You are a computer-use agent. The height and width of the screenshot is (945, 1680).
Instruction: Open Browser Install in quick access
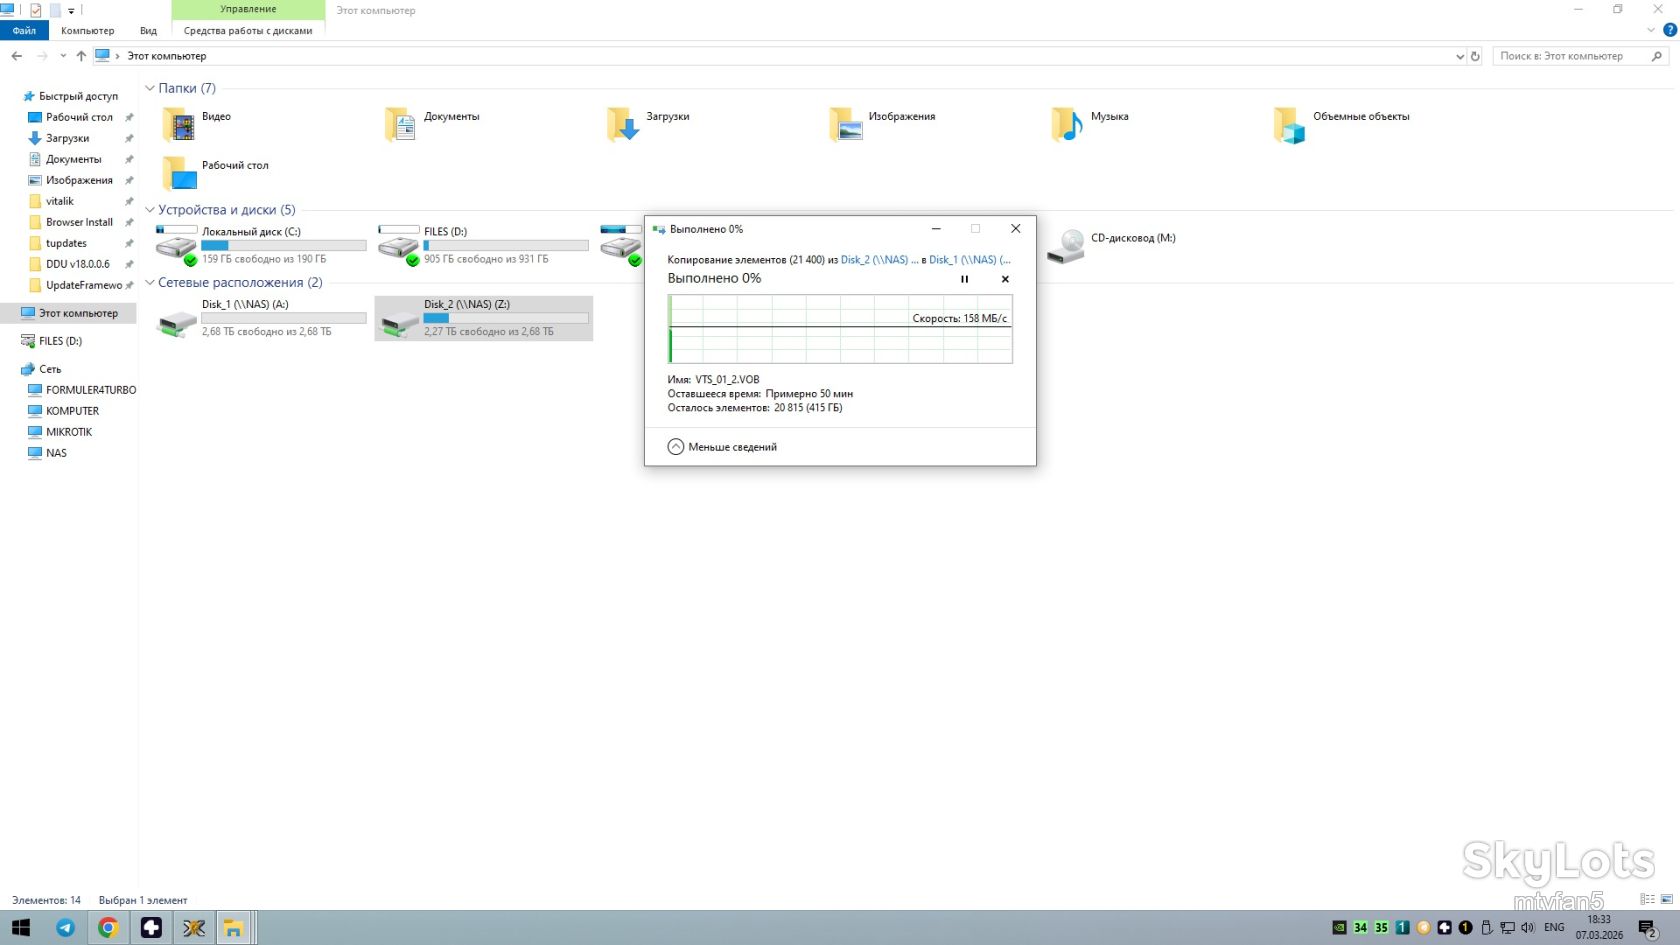click(x=79, y=222)
